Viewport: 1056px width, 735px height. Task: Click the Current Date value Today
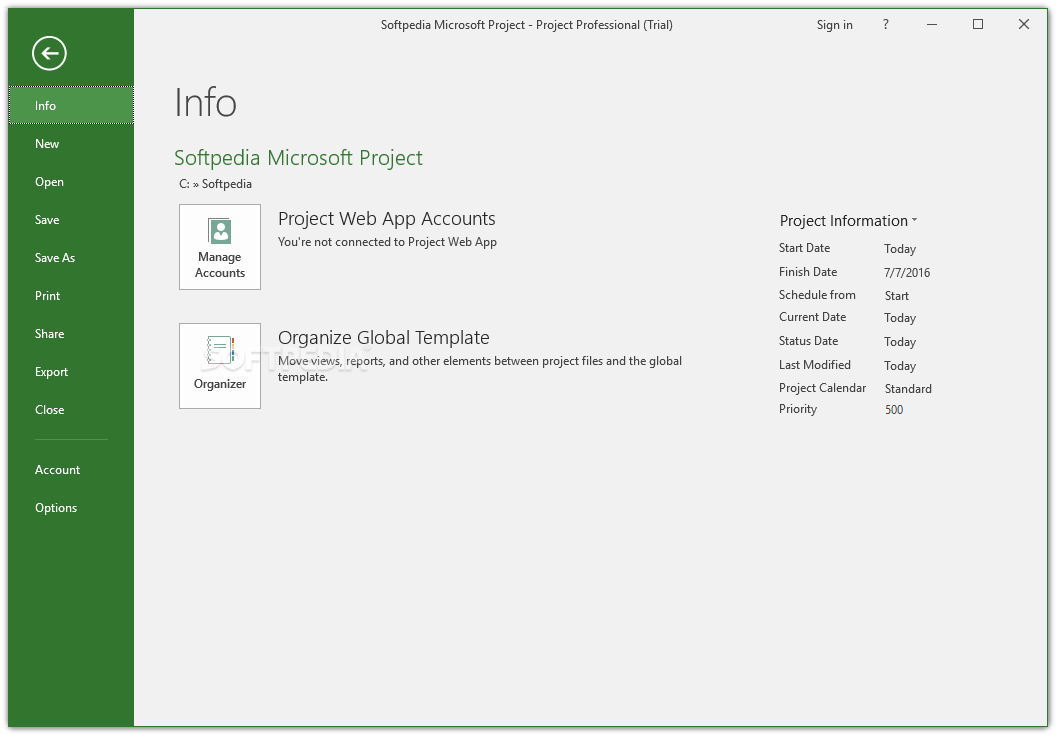coord(900,317)
